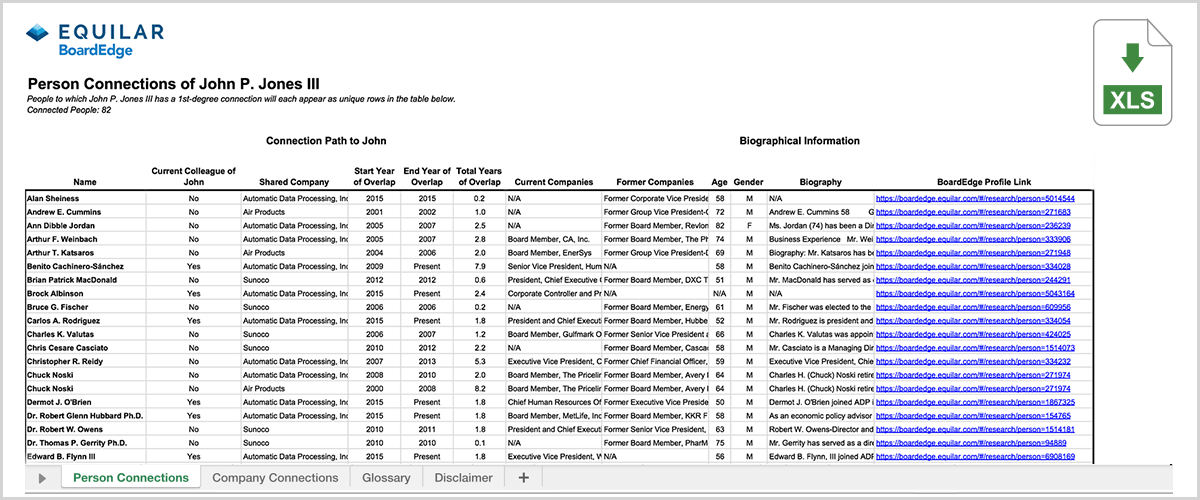Open Bruce G. Fischer profile link

pos(973,308)
